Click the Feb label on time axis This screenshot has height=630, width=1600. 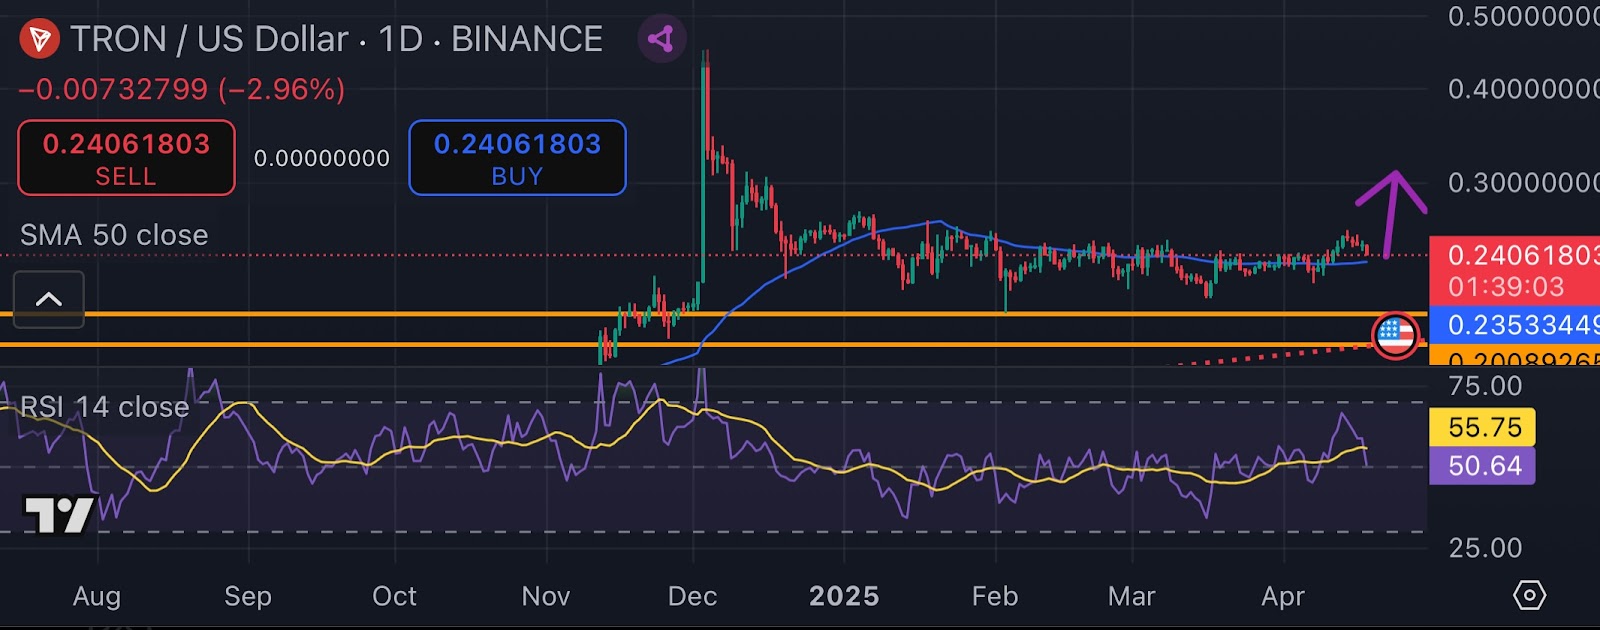click(x=995, y=596)
